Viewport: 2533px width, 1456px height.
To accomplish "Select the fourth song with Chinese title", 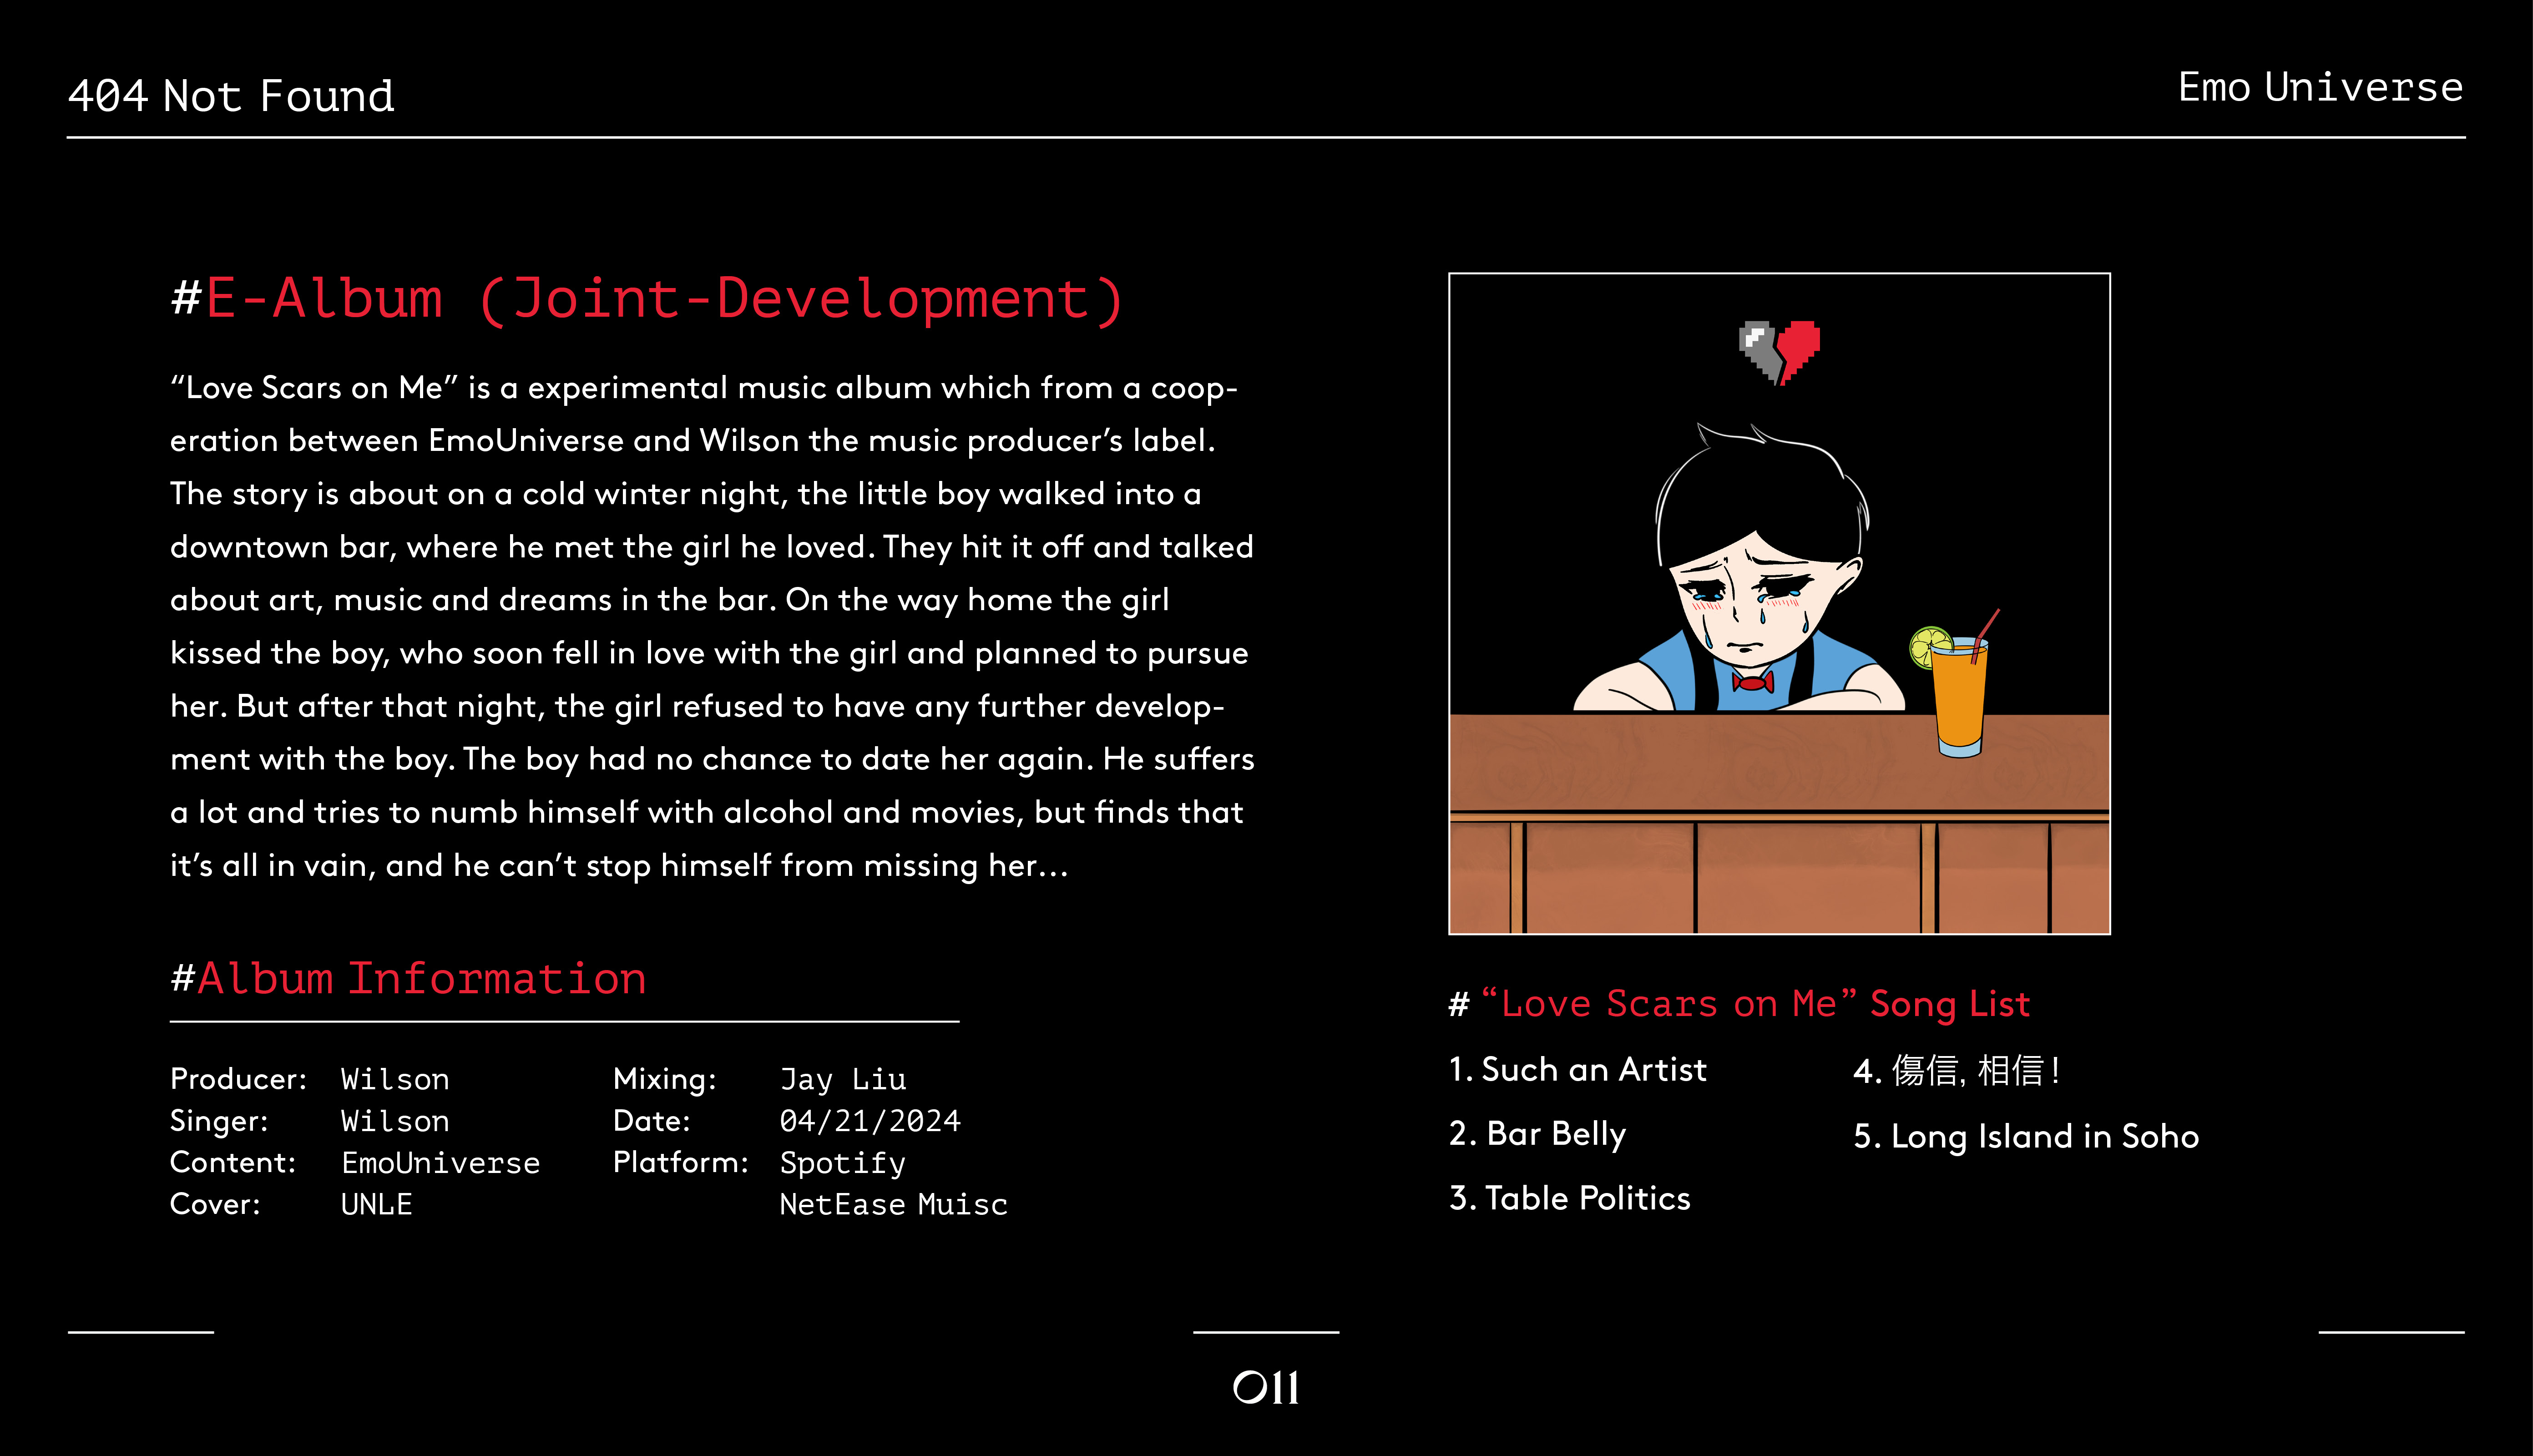I will [x=1956, y=1071].
